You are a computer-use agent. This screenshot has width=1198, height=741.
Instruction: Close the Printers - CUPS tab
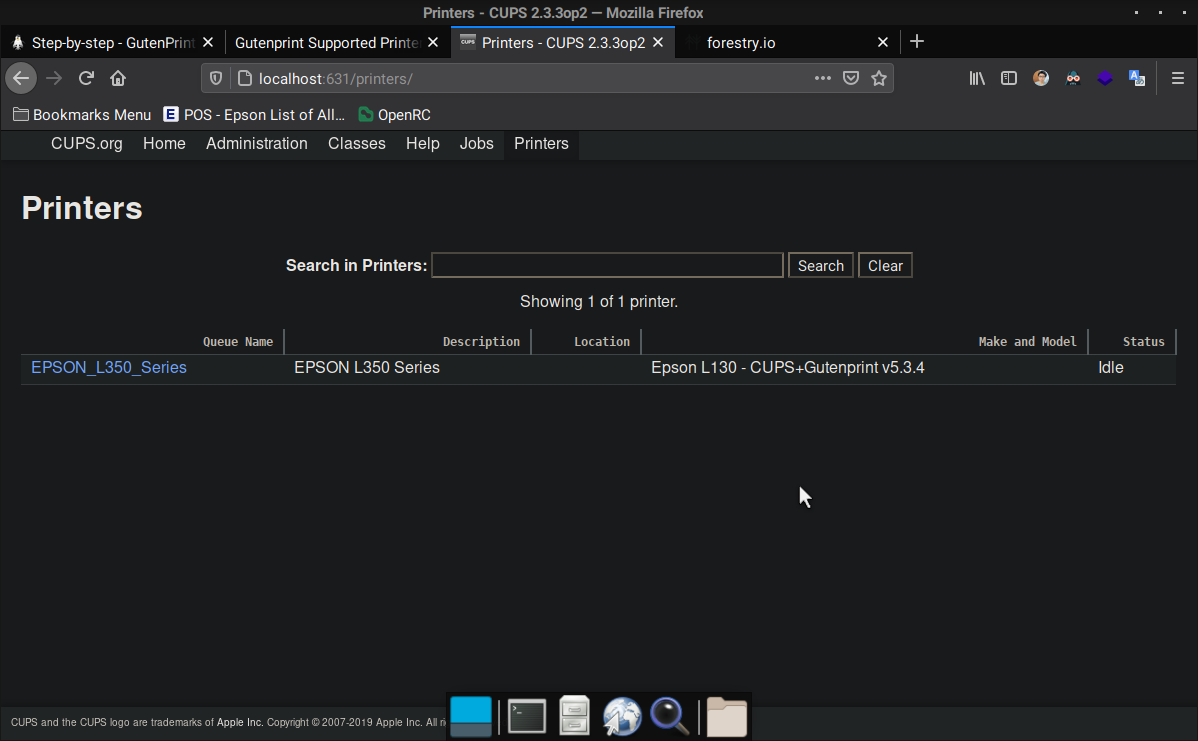(x=658, y=42)
